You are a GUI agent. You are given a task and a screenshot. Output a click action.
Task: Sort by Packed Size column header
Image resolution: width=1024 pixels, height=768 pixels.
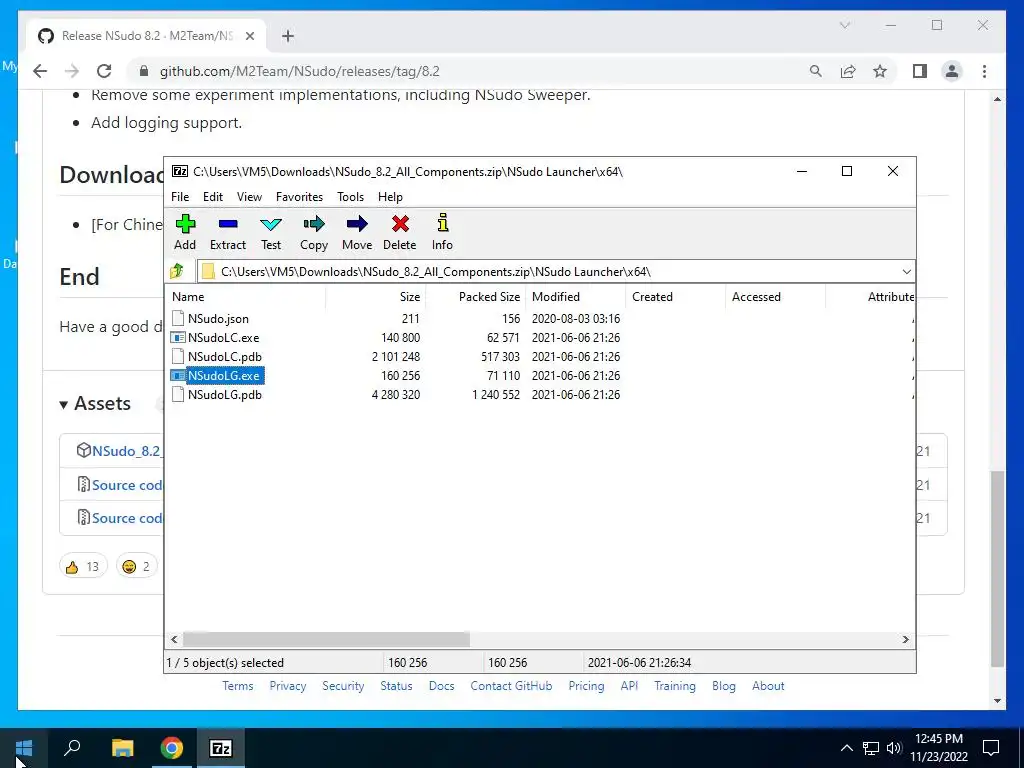point(475,296)
